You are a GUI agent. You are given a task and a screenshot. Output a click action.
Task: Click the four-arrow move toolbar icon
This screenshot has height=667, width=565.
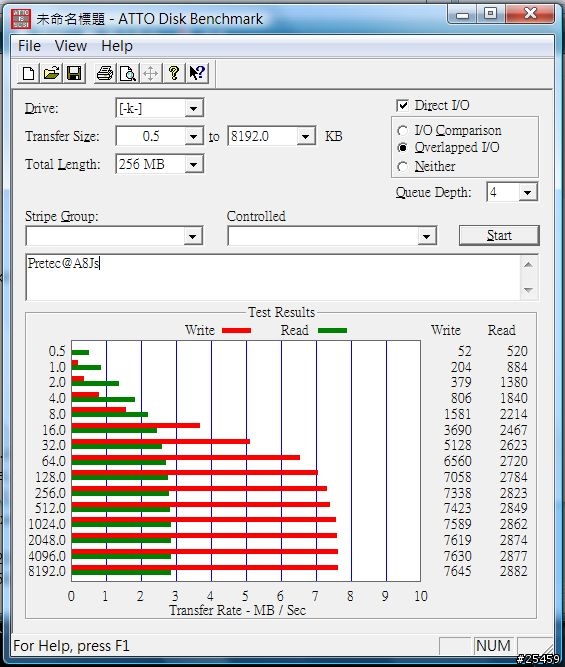[151, 73]
